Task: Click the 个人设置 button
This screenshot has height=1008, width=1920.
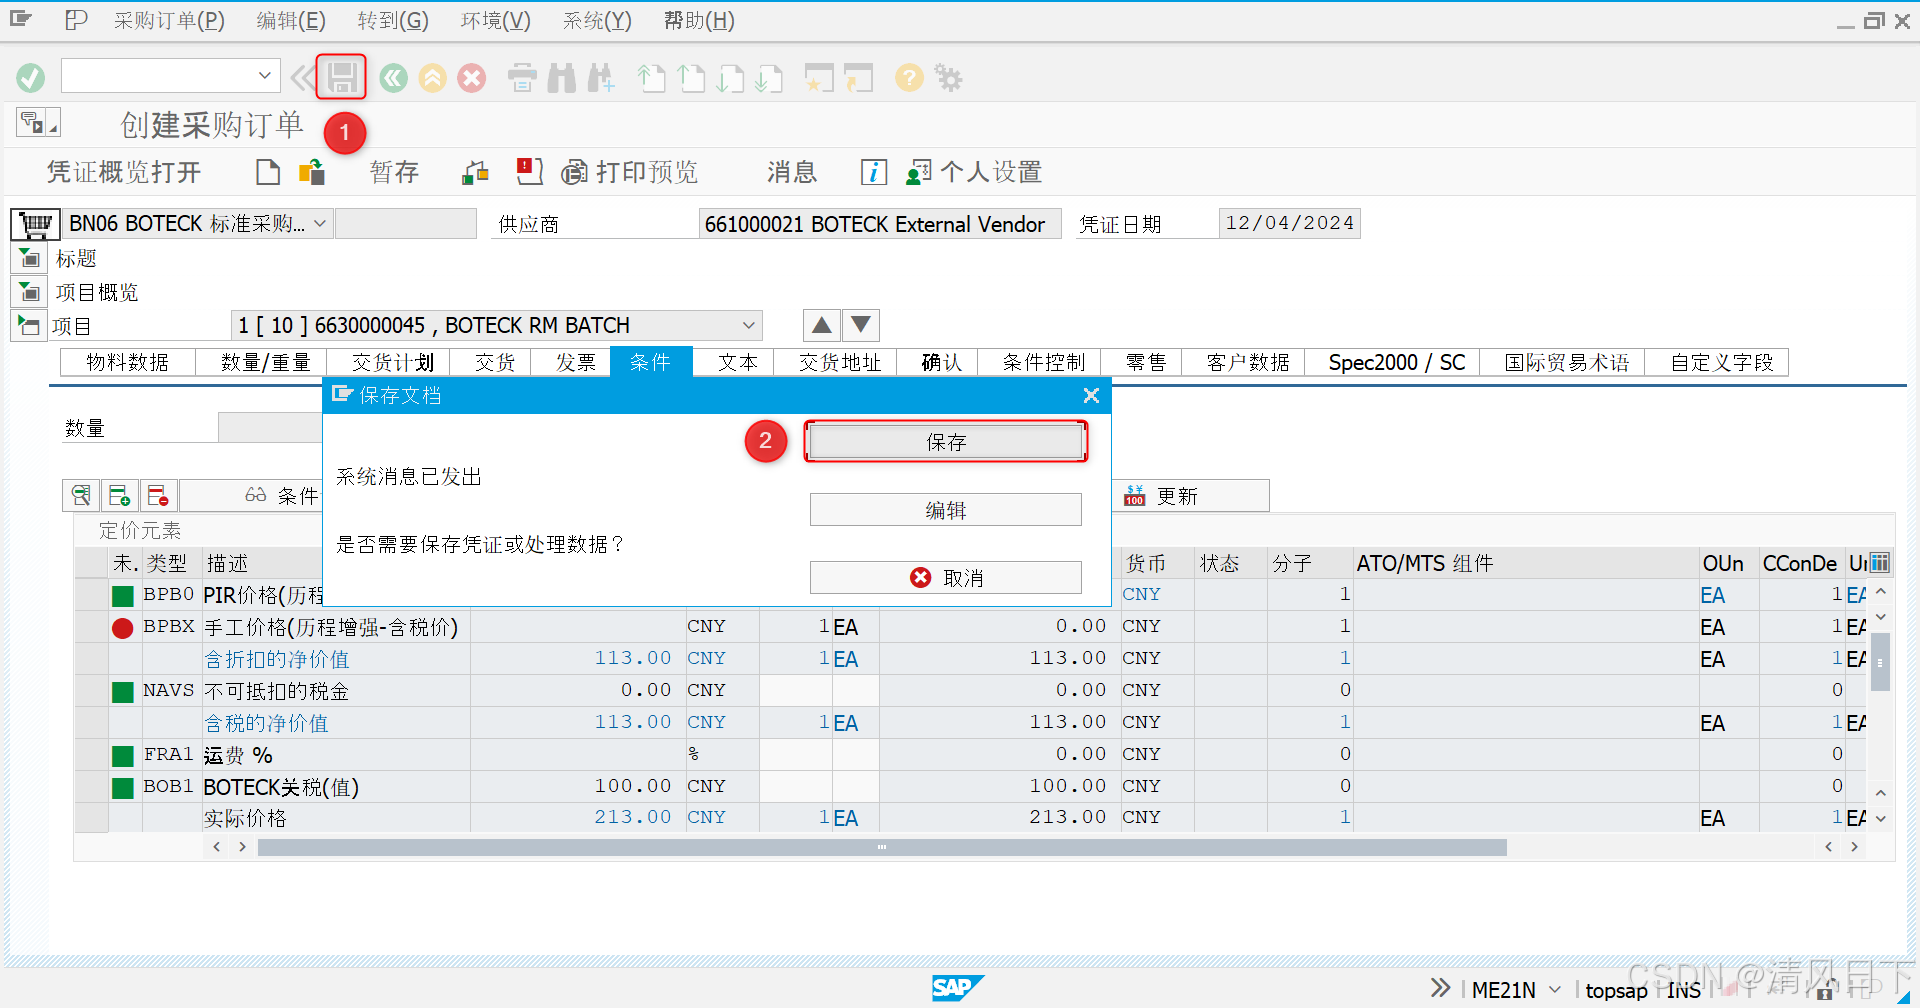Action: pyautogui.click(x=974, y=172)
